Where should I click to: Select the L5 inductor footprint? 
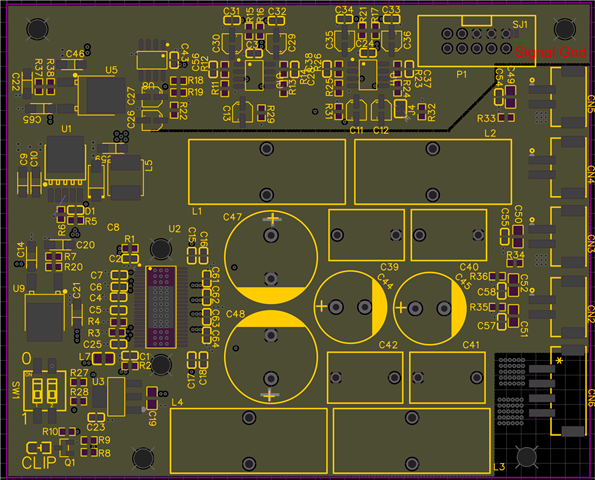point(126,178)
